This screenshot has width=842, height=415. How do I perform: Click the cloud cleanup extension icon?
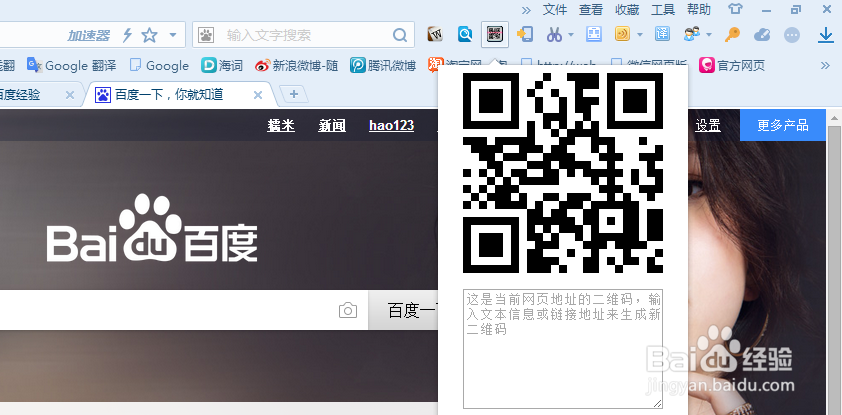(x=762, y=35)
